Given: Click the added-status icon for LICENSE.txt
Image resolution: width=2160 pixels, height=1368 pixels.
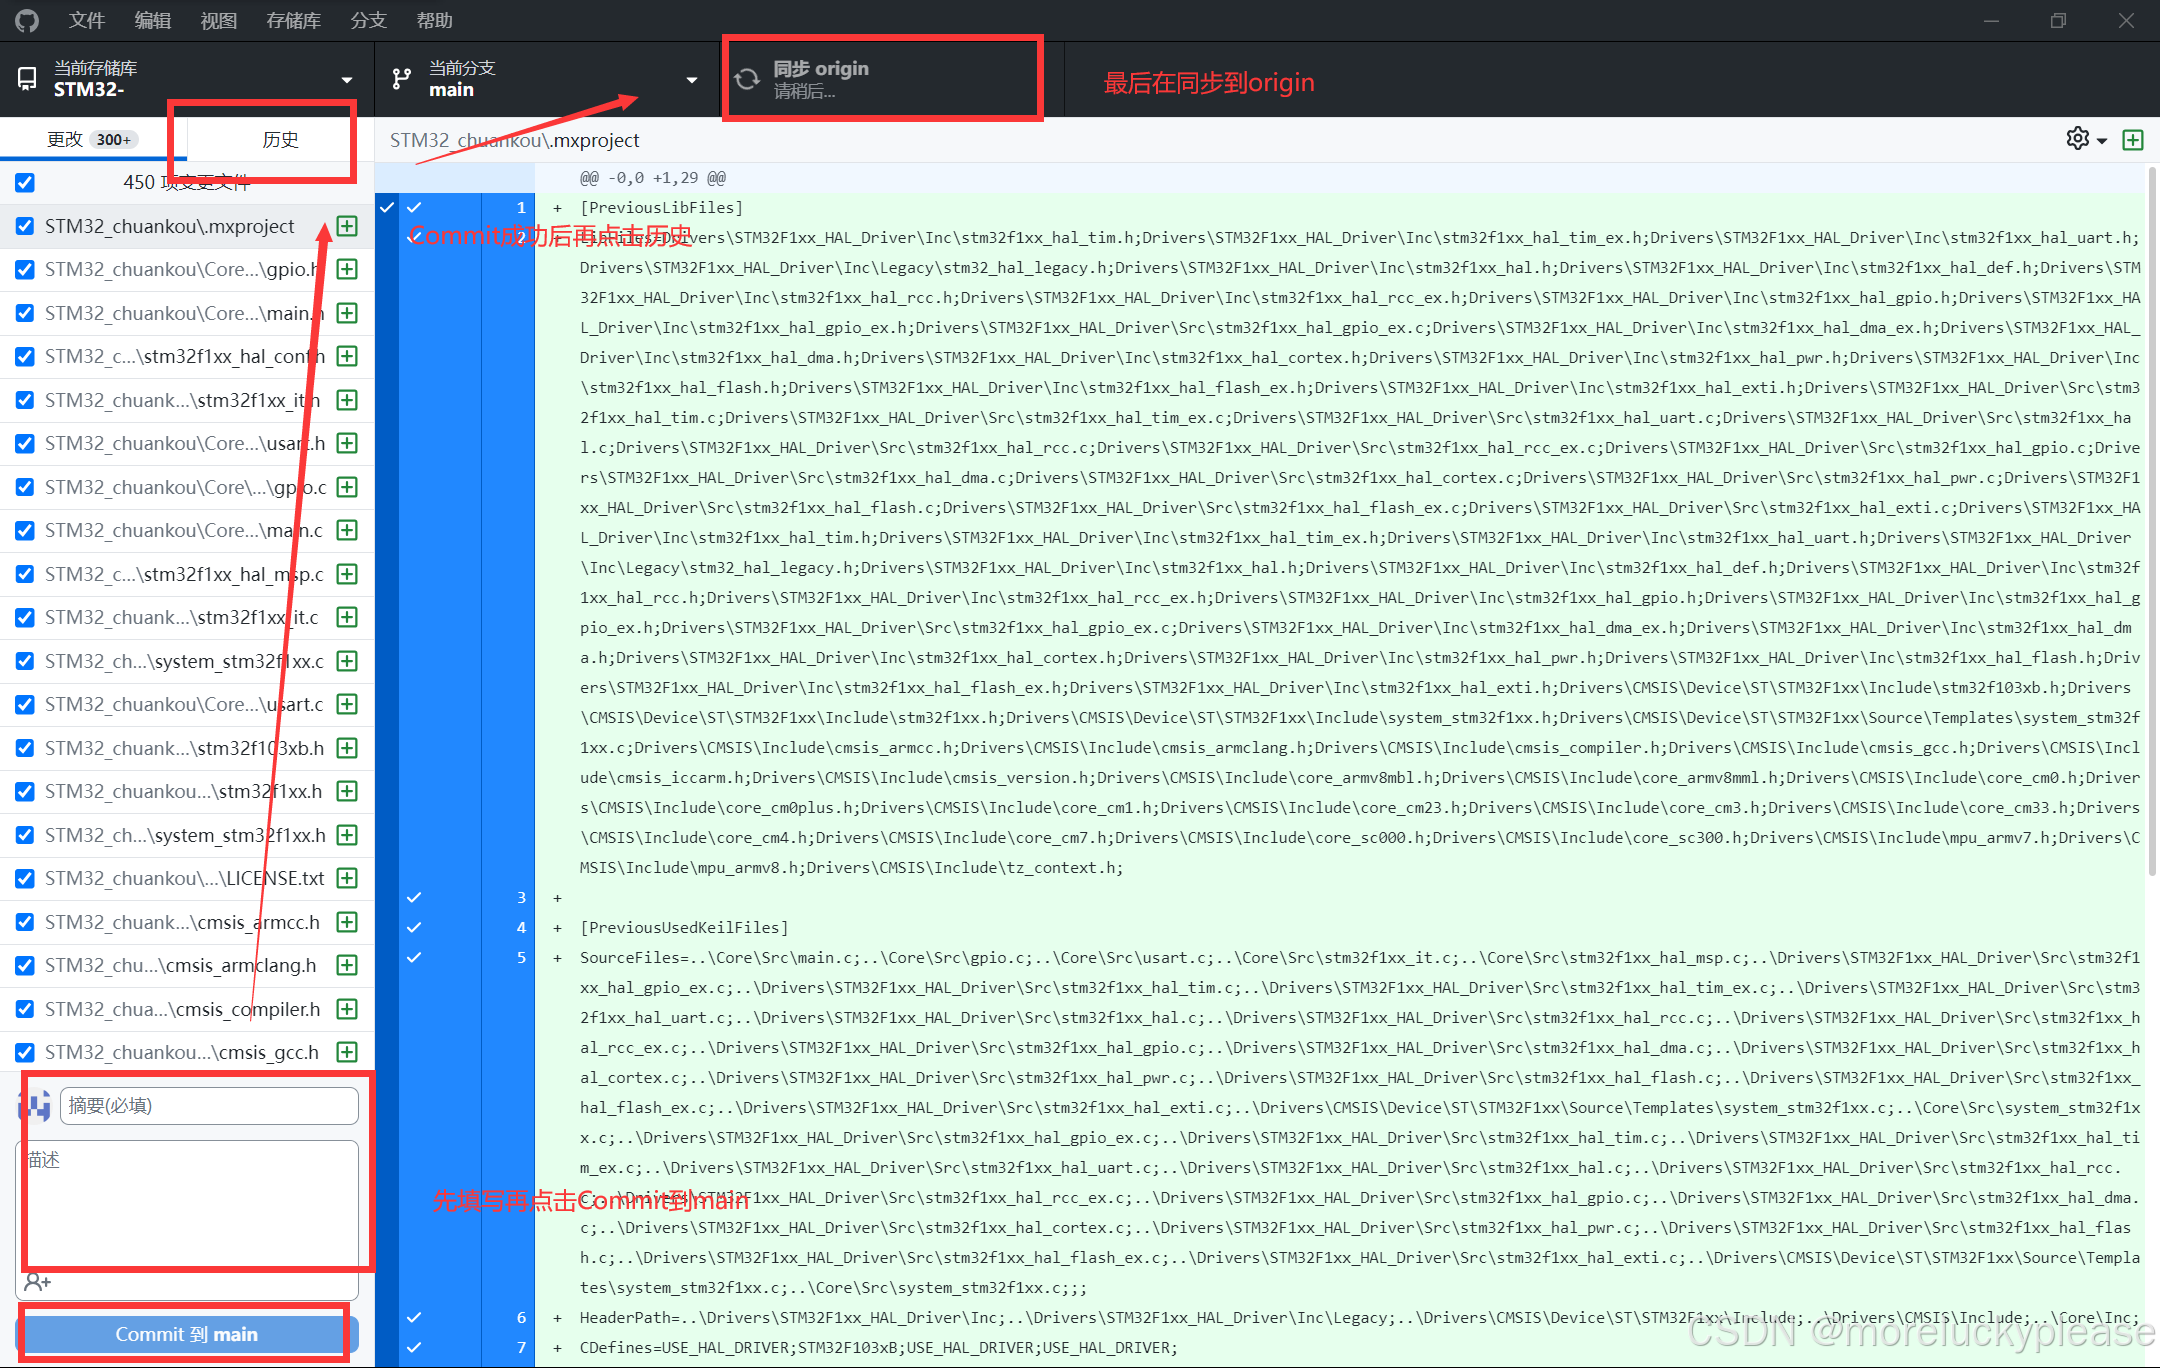Looking at the screenshot, I should click(347, 878).
